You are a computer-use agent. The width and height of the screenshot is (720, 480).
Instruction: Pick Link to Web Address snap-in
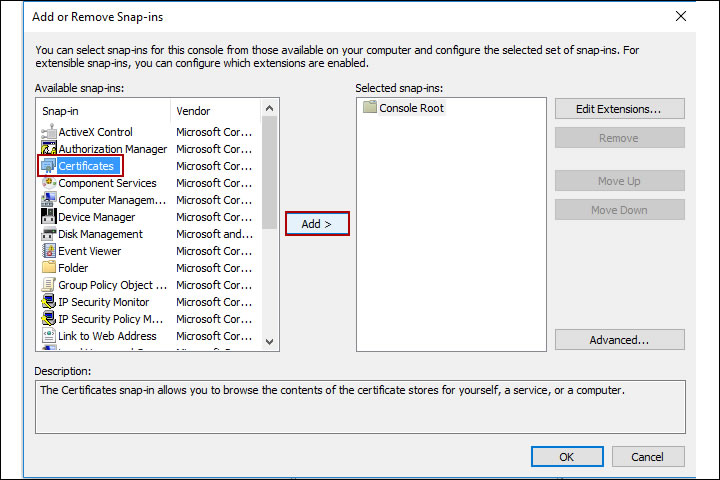click(107, 336)
